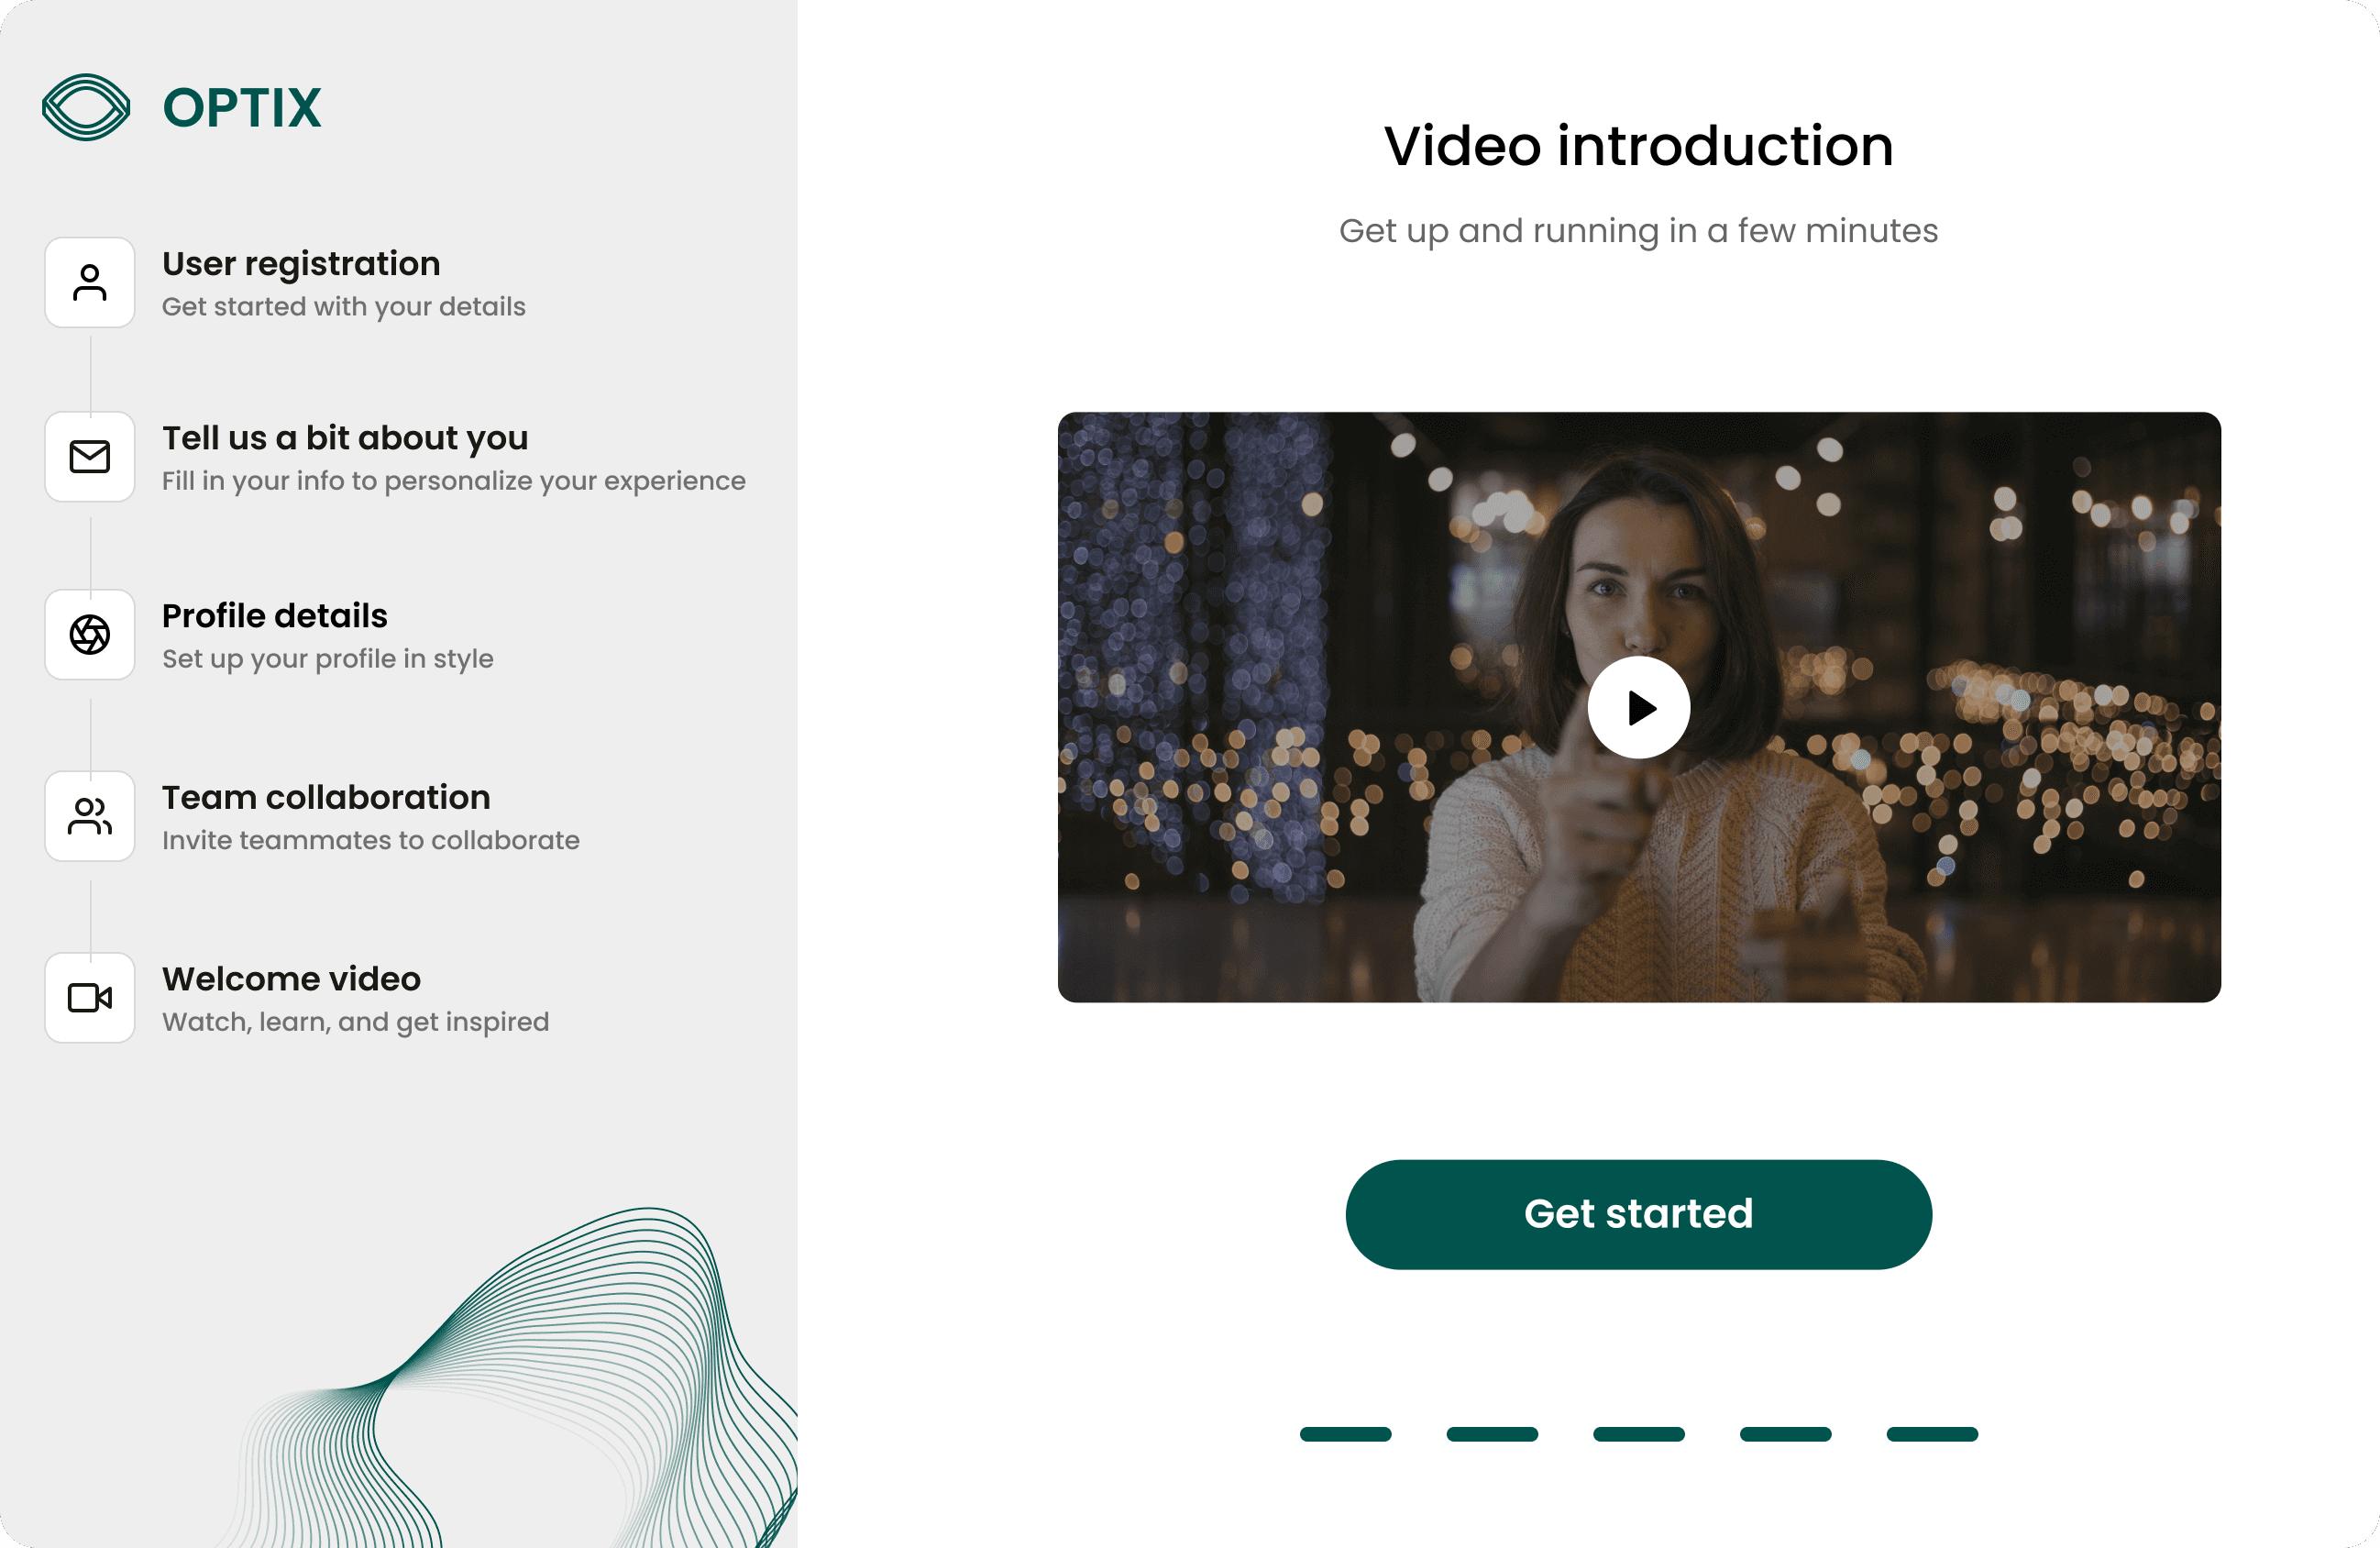Play the introduction video
This screenshot has height=1548, width=2380.
click(1639, 707)
